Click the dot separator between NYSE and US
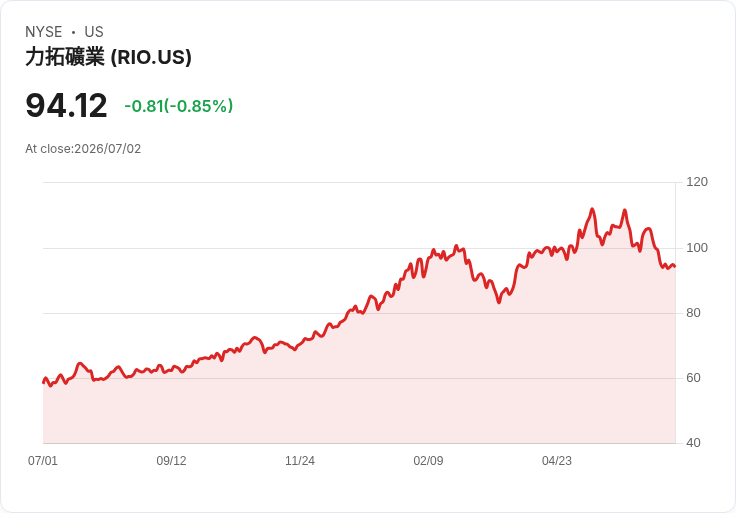Viewport: 736px width, 513px height. [73, 32]
